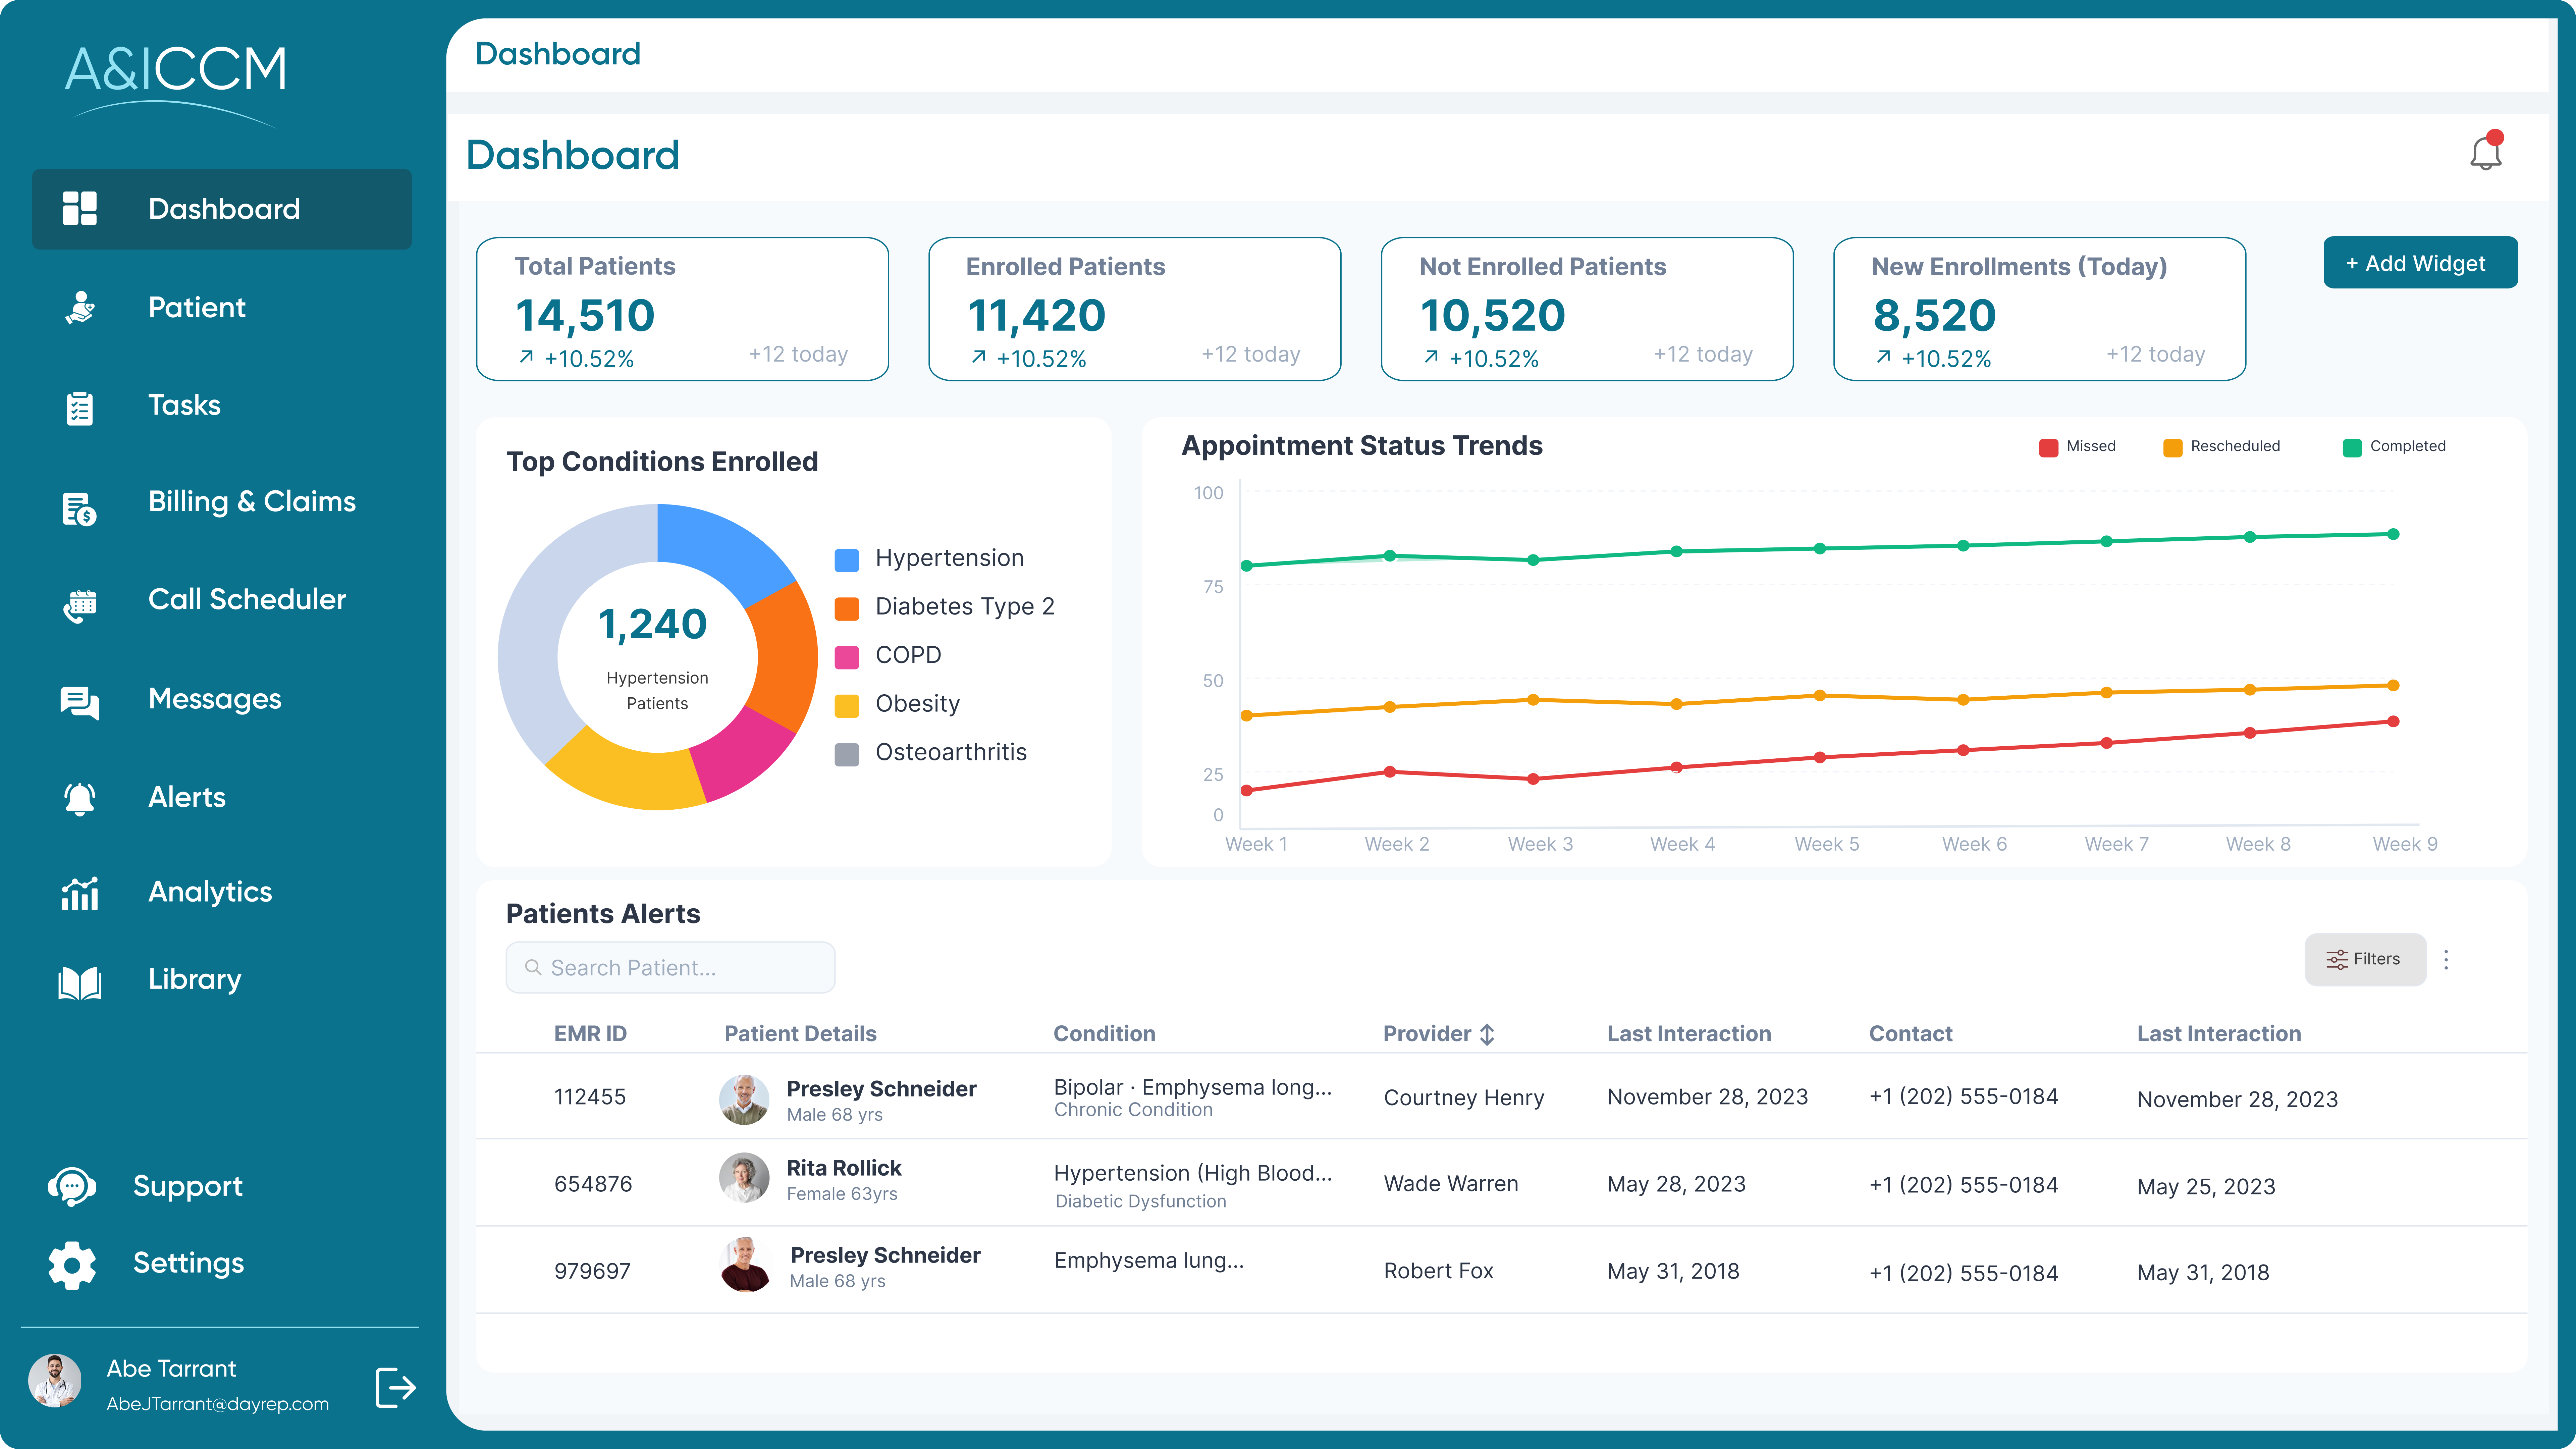
Task: Open the Filters panel on Patients Alerts
Action: [2365, 959]
